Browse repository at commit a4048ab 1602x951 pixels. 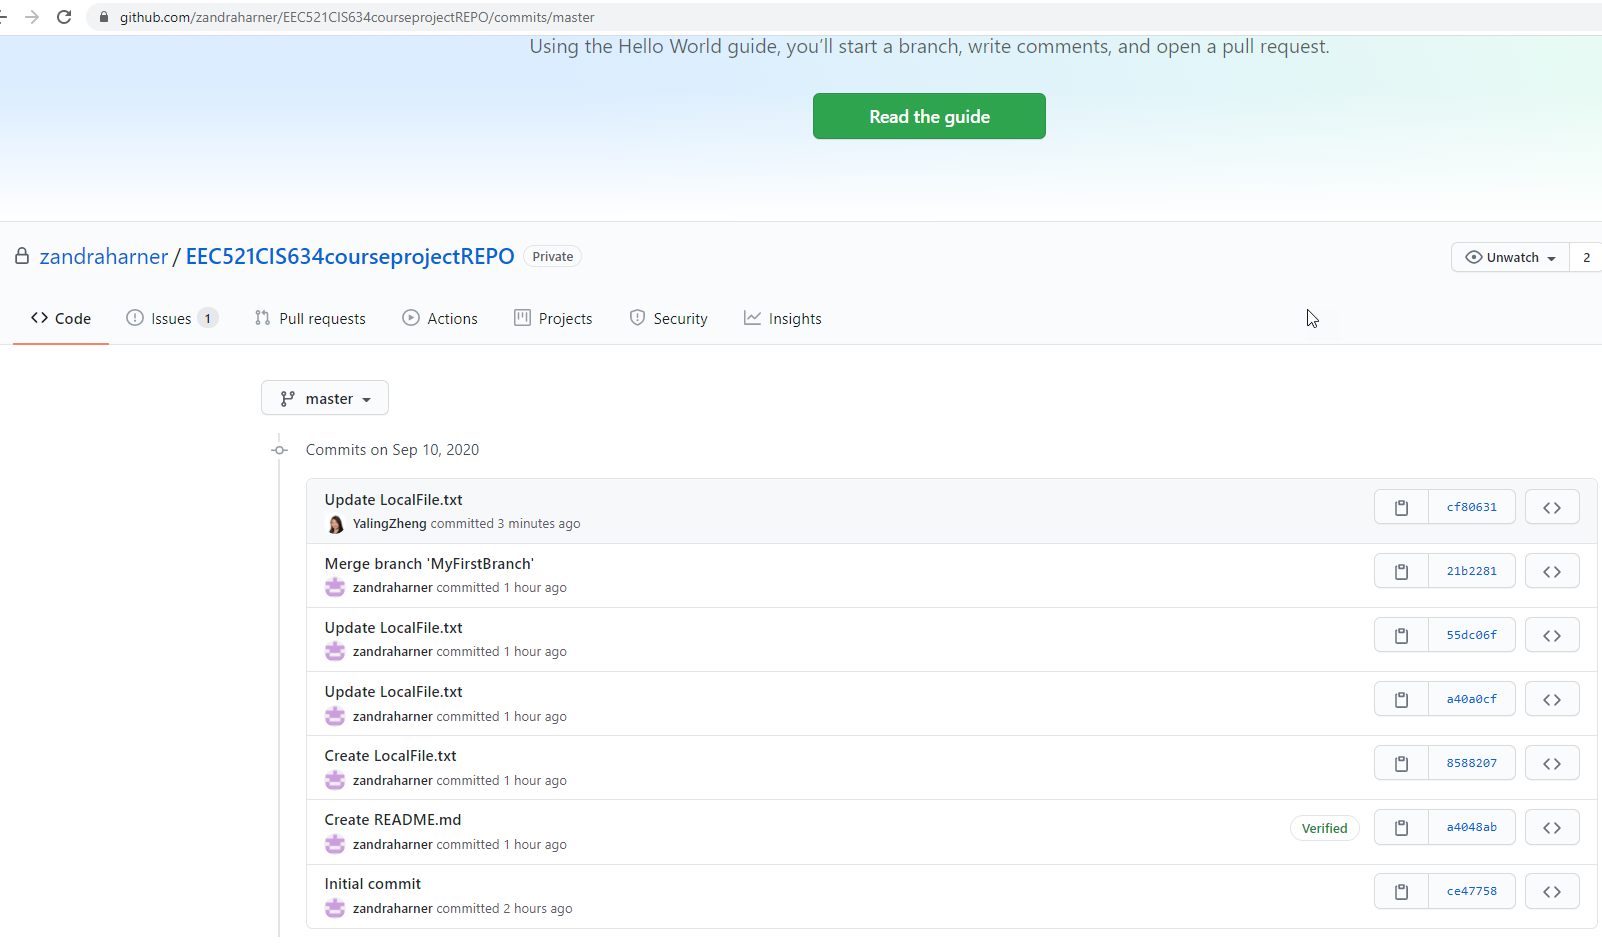1552,827
